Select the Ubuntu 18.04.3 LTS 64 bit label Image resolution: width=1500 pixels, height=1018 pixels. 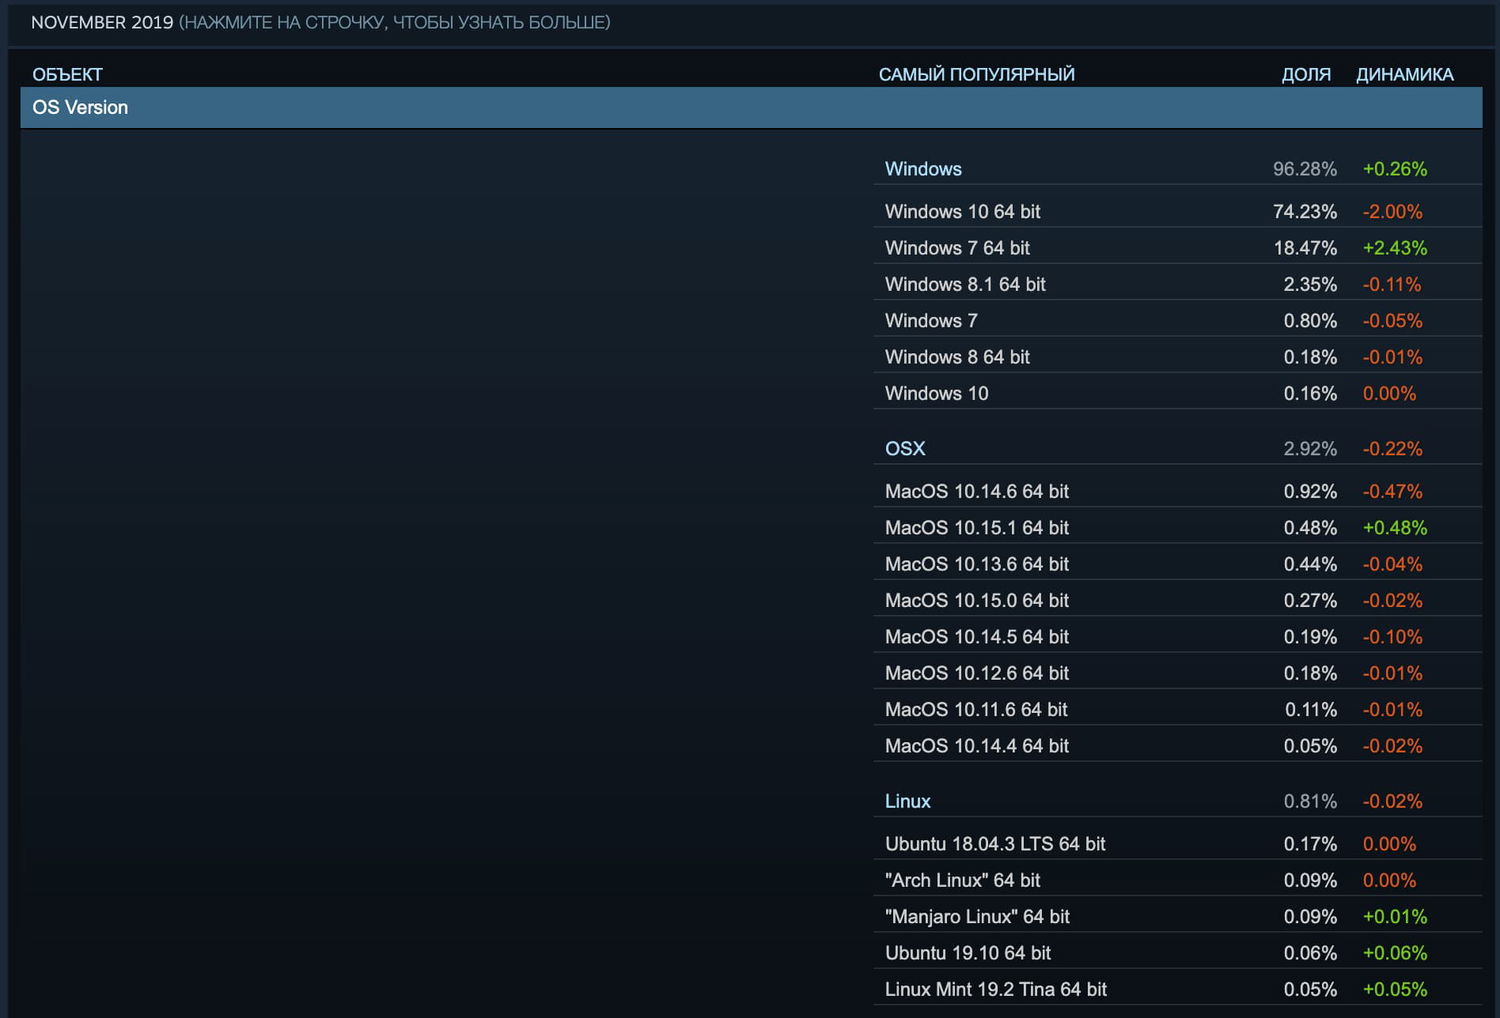[995, 844]
